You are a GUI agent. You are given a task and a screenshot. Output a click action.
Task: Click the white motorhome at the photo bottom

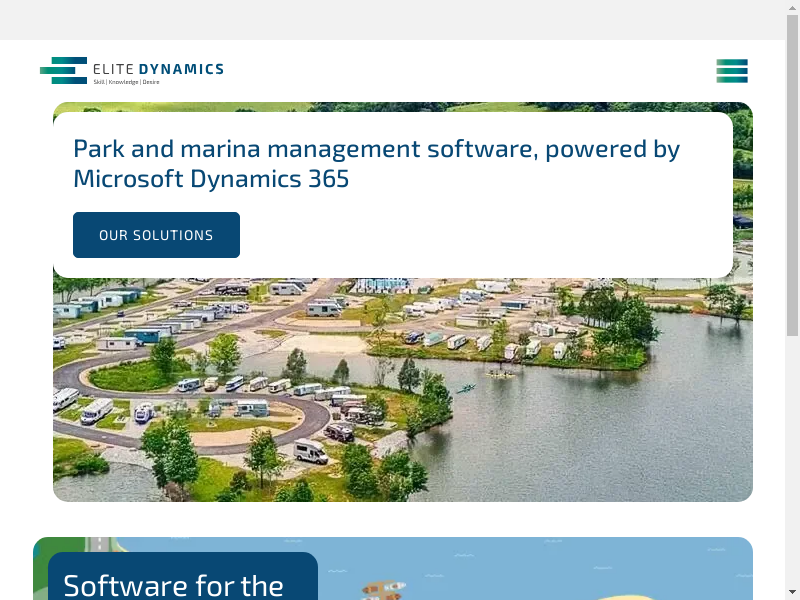tap(311, 452)
